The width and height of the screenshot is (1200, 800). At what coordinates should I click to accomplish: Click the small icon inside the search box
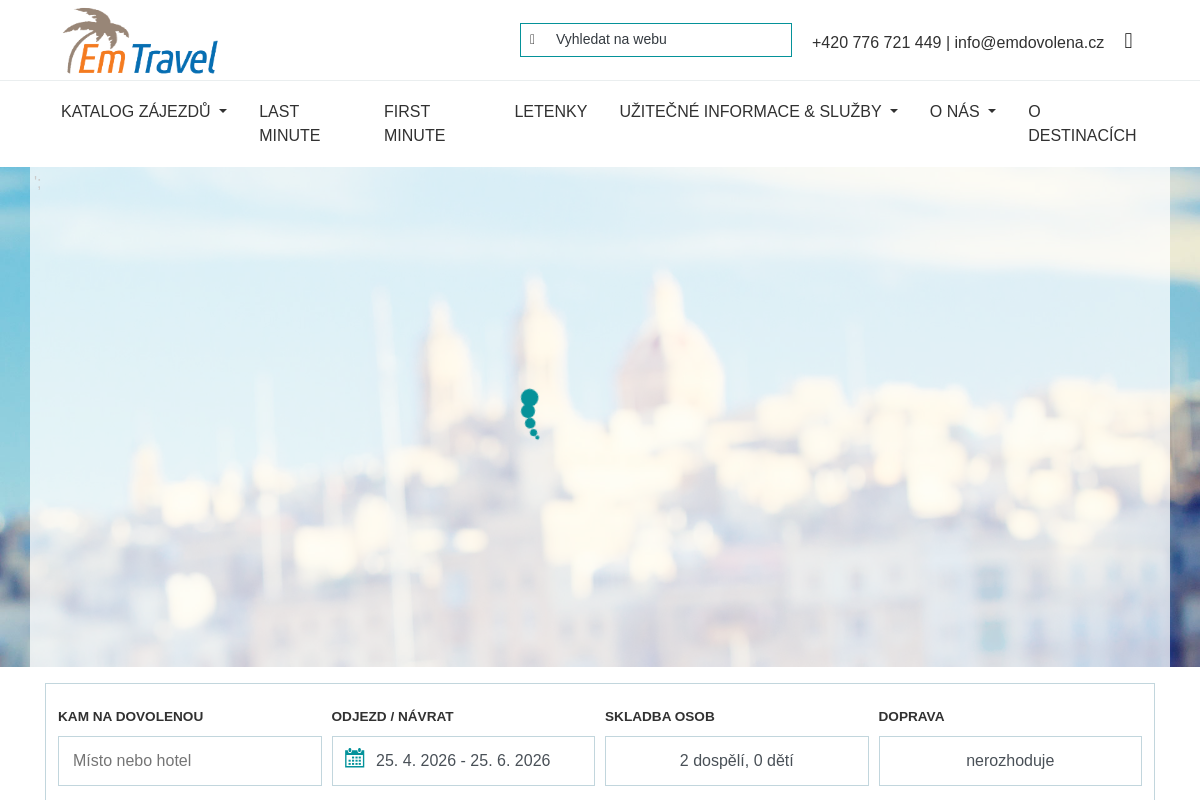tap(532, 40)
